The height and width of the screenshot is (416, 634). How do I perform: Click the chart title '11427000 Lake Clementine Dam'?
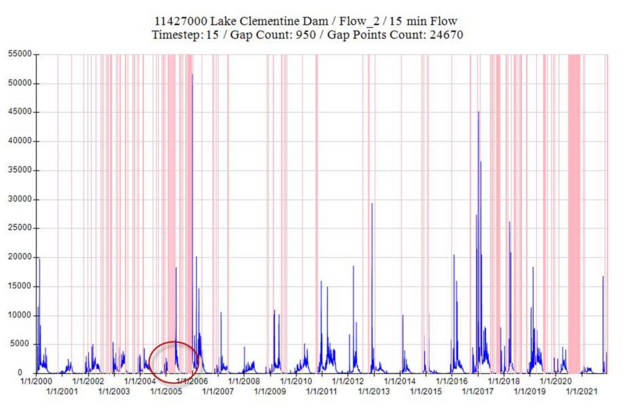(243, 21)
